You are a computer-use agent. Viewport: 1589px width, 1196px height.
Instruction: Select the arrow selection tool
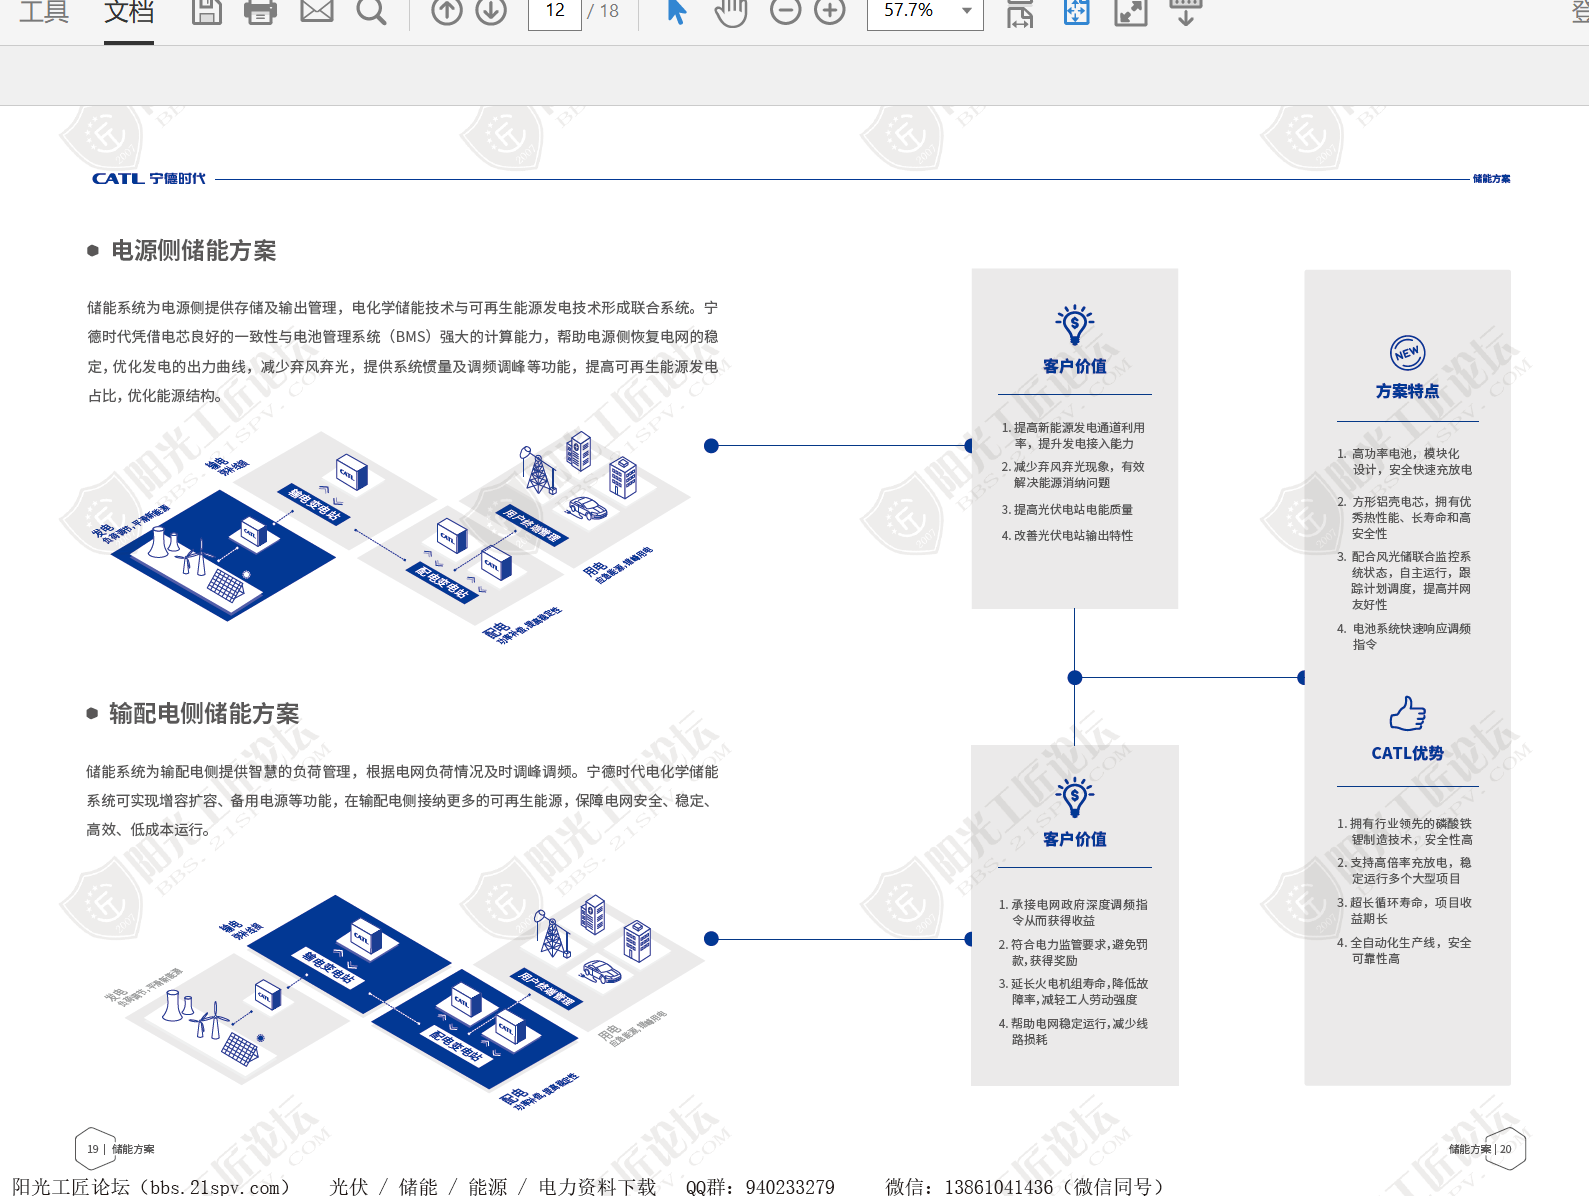point(677,12)
